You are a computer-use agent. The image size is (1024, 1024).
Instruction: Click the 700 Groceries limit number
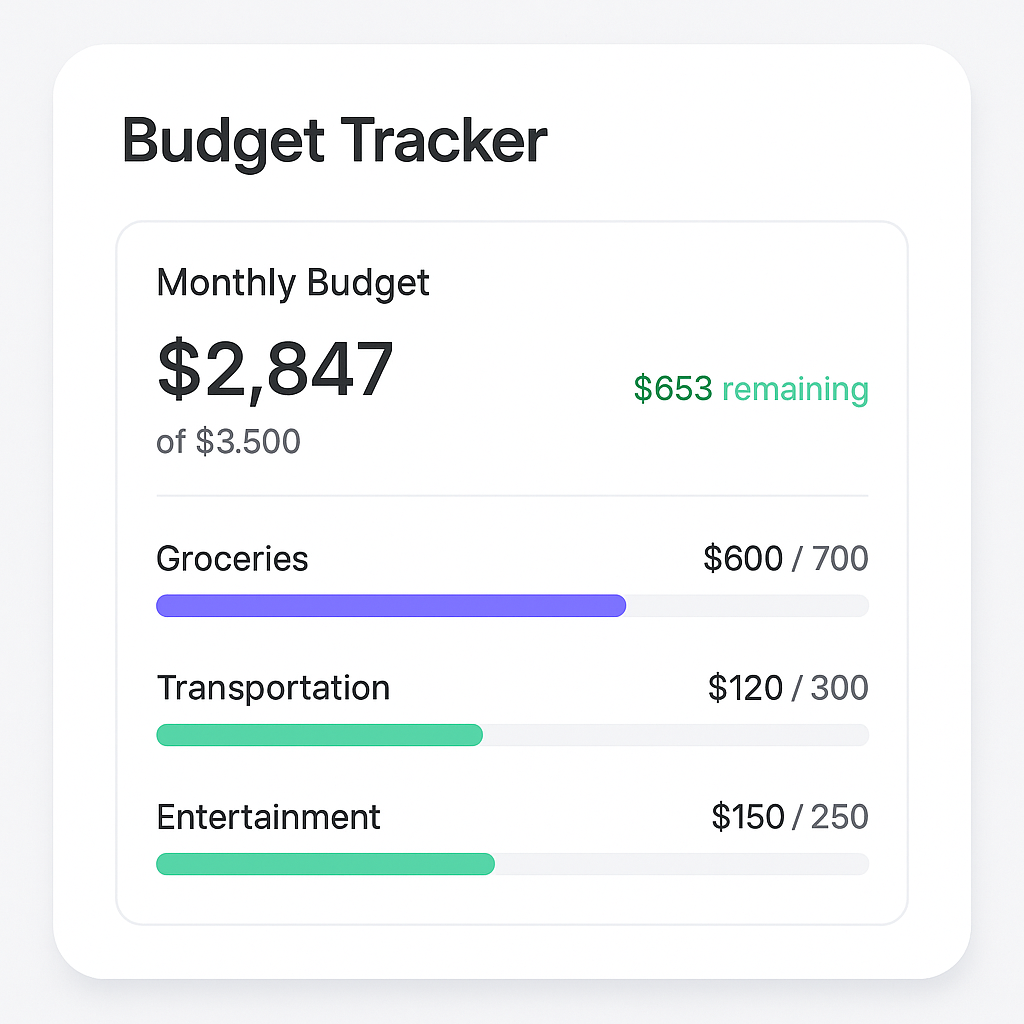[x=840, y=558]
